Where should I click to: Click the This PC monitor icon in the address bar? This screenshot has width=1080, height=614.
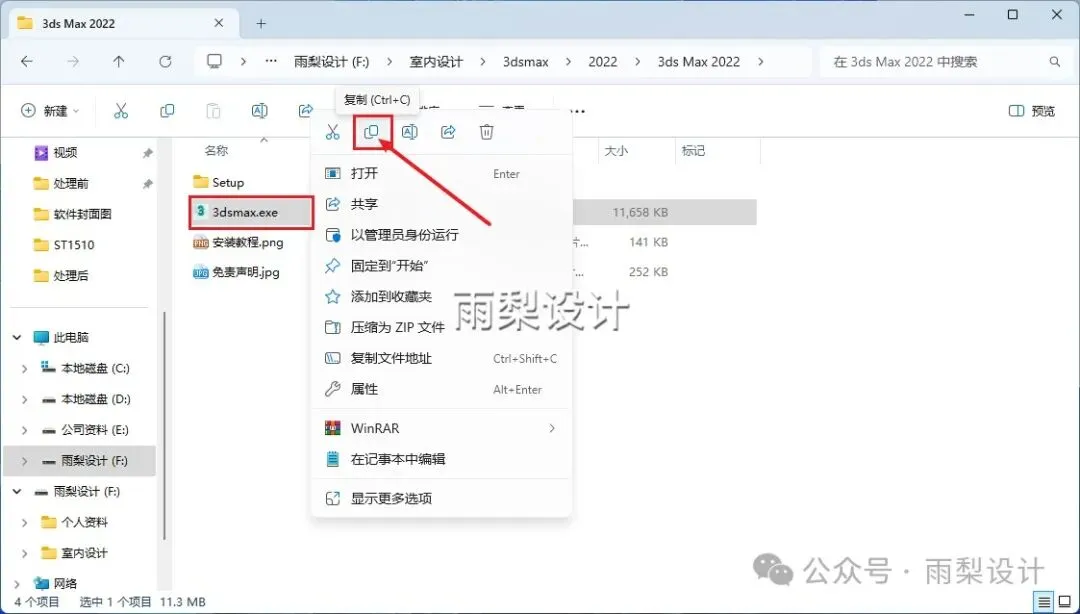(215, 61)
